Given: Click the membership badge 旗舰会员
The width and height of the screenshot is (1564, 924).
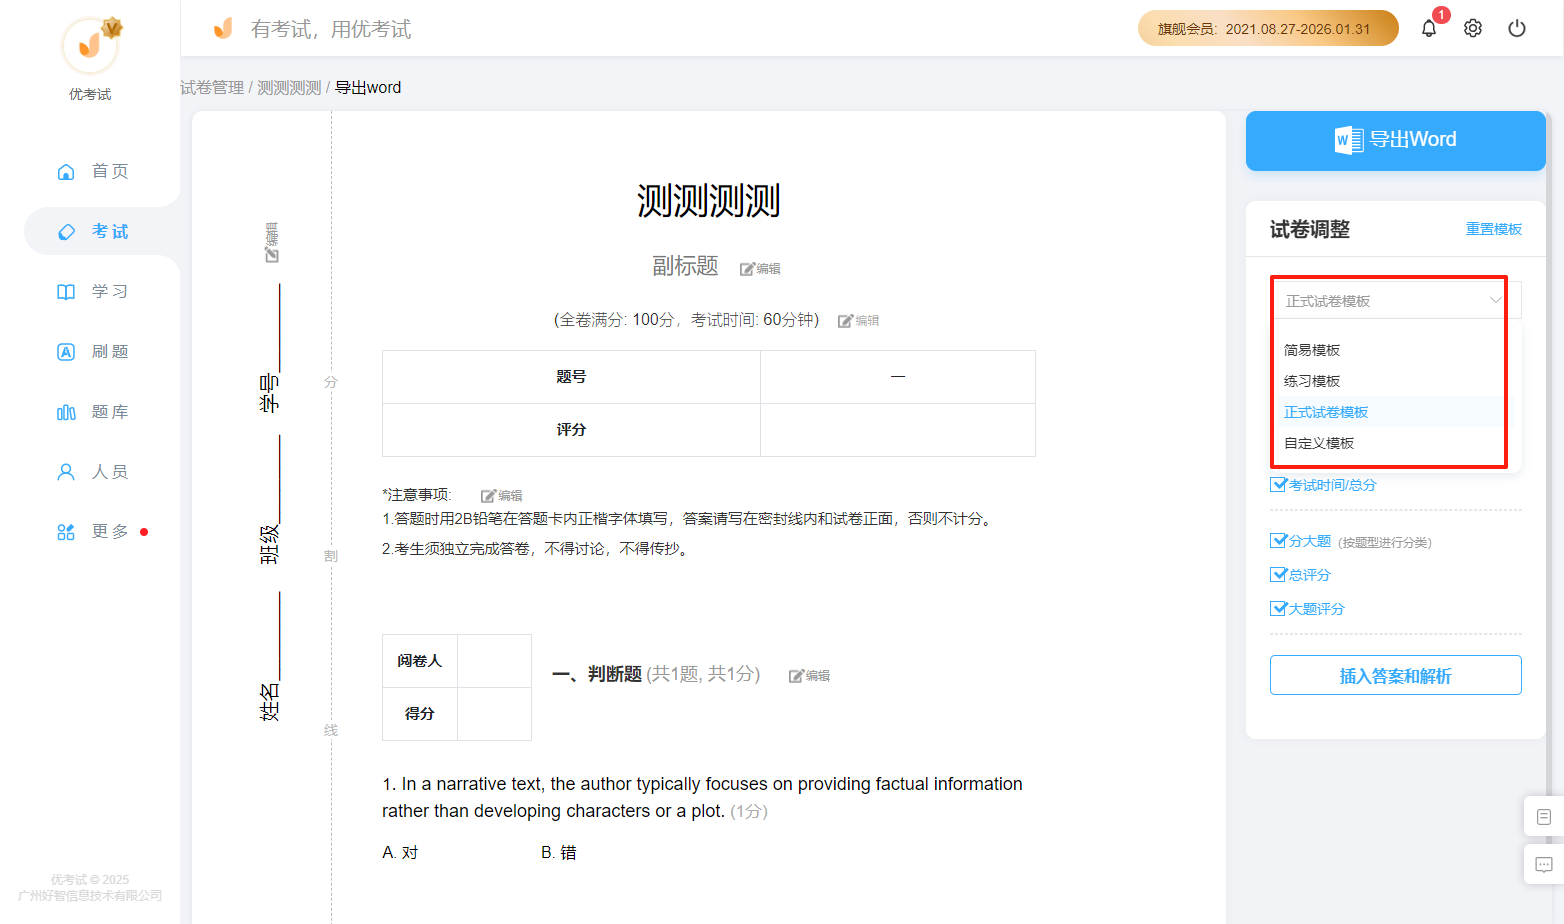Looking at the screenshot, I should pyautogui.click(x=1268, y=28).
